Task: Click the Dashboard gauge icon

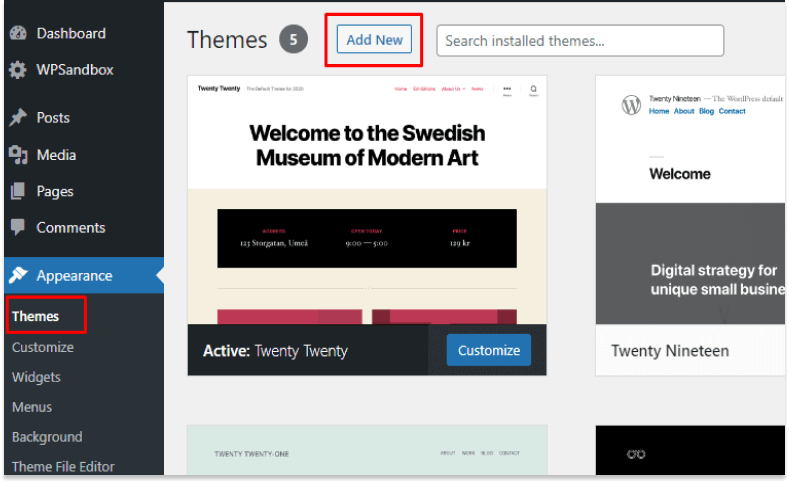Action: [x=18, y=33]
